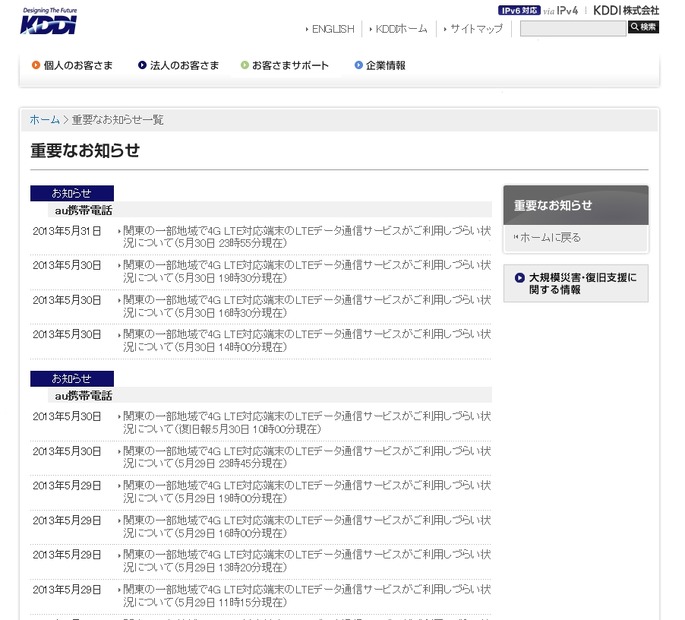This screenshot has width=685, height=620.
Task: Click inside the site search field
Action: coord(572,28)
